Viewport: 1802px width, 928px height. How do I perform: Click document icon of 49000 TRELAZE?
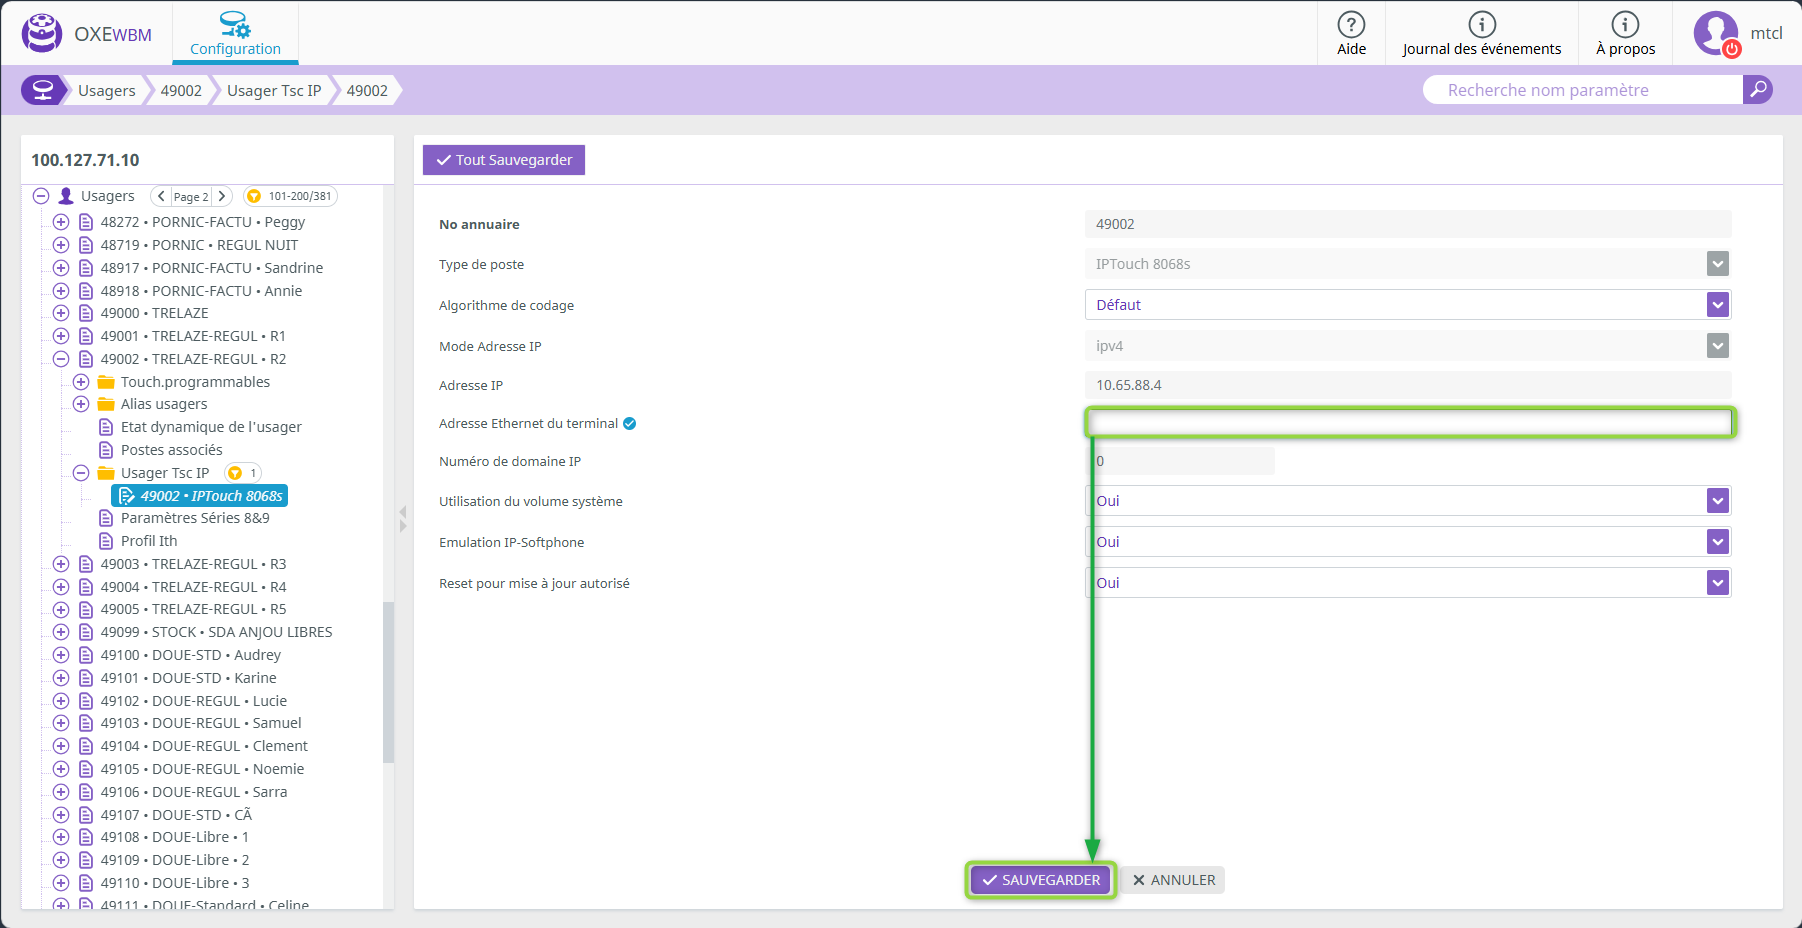click(x=86, y=313)
